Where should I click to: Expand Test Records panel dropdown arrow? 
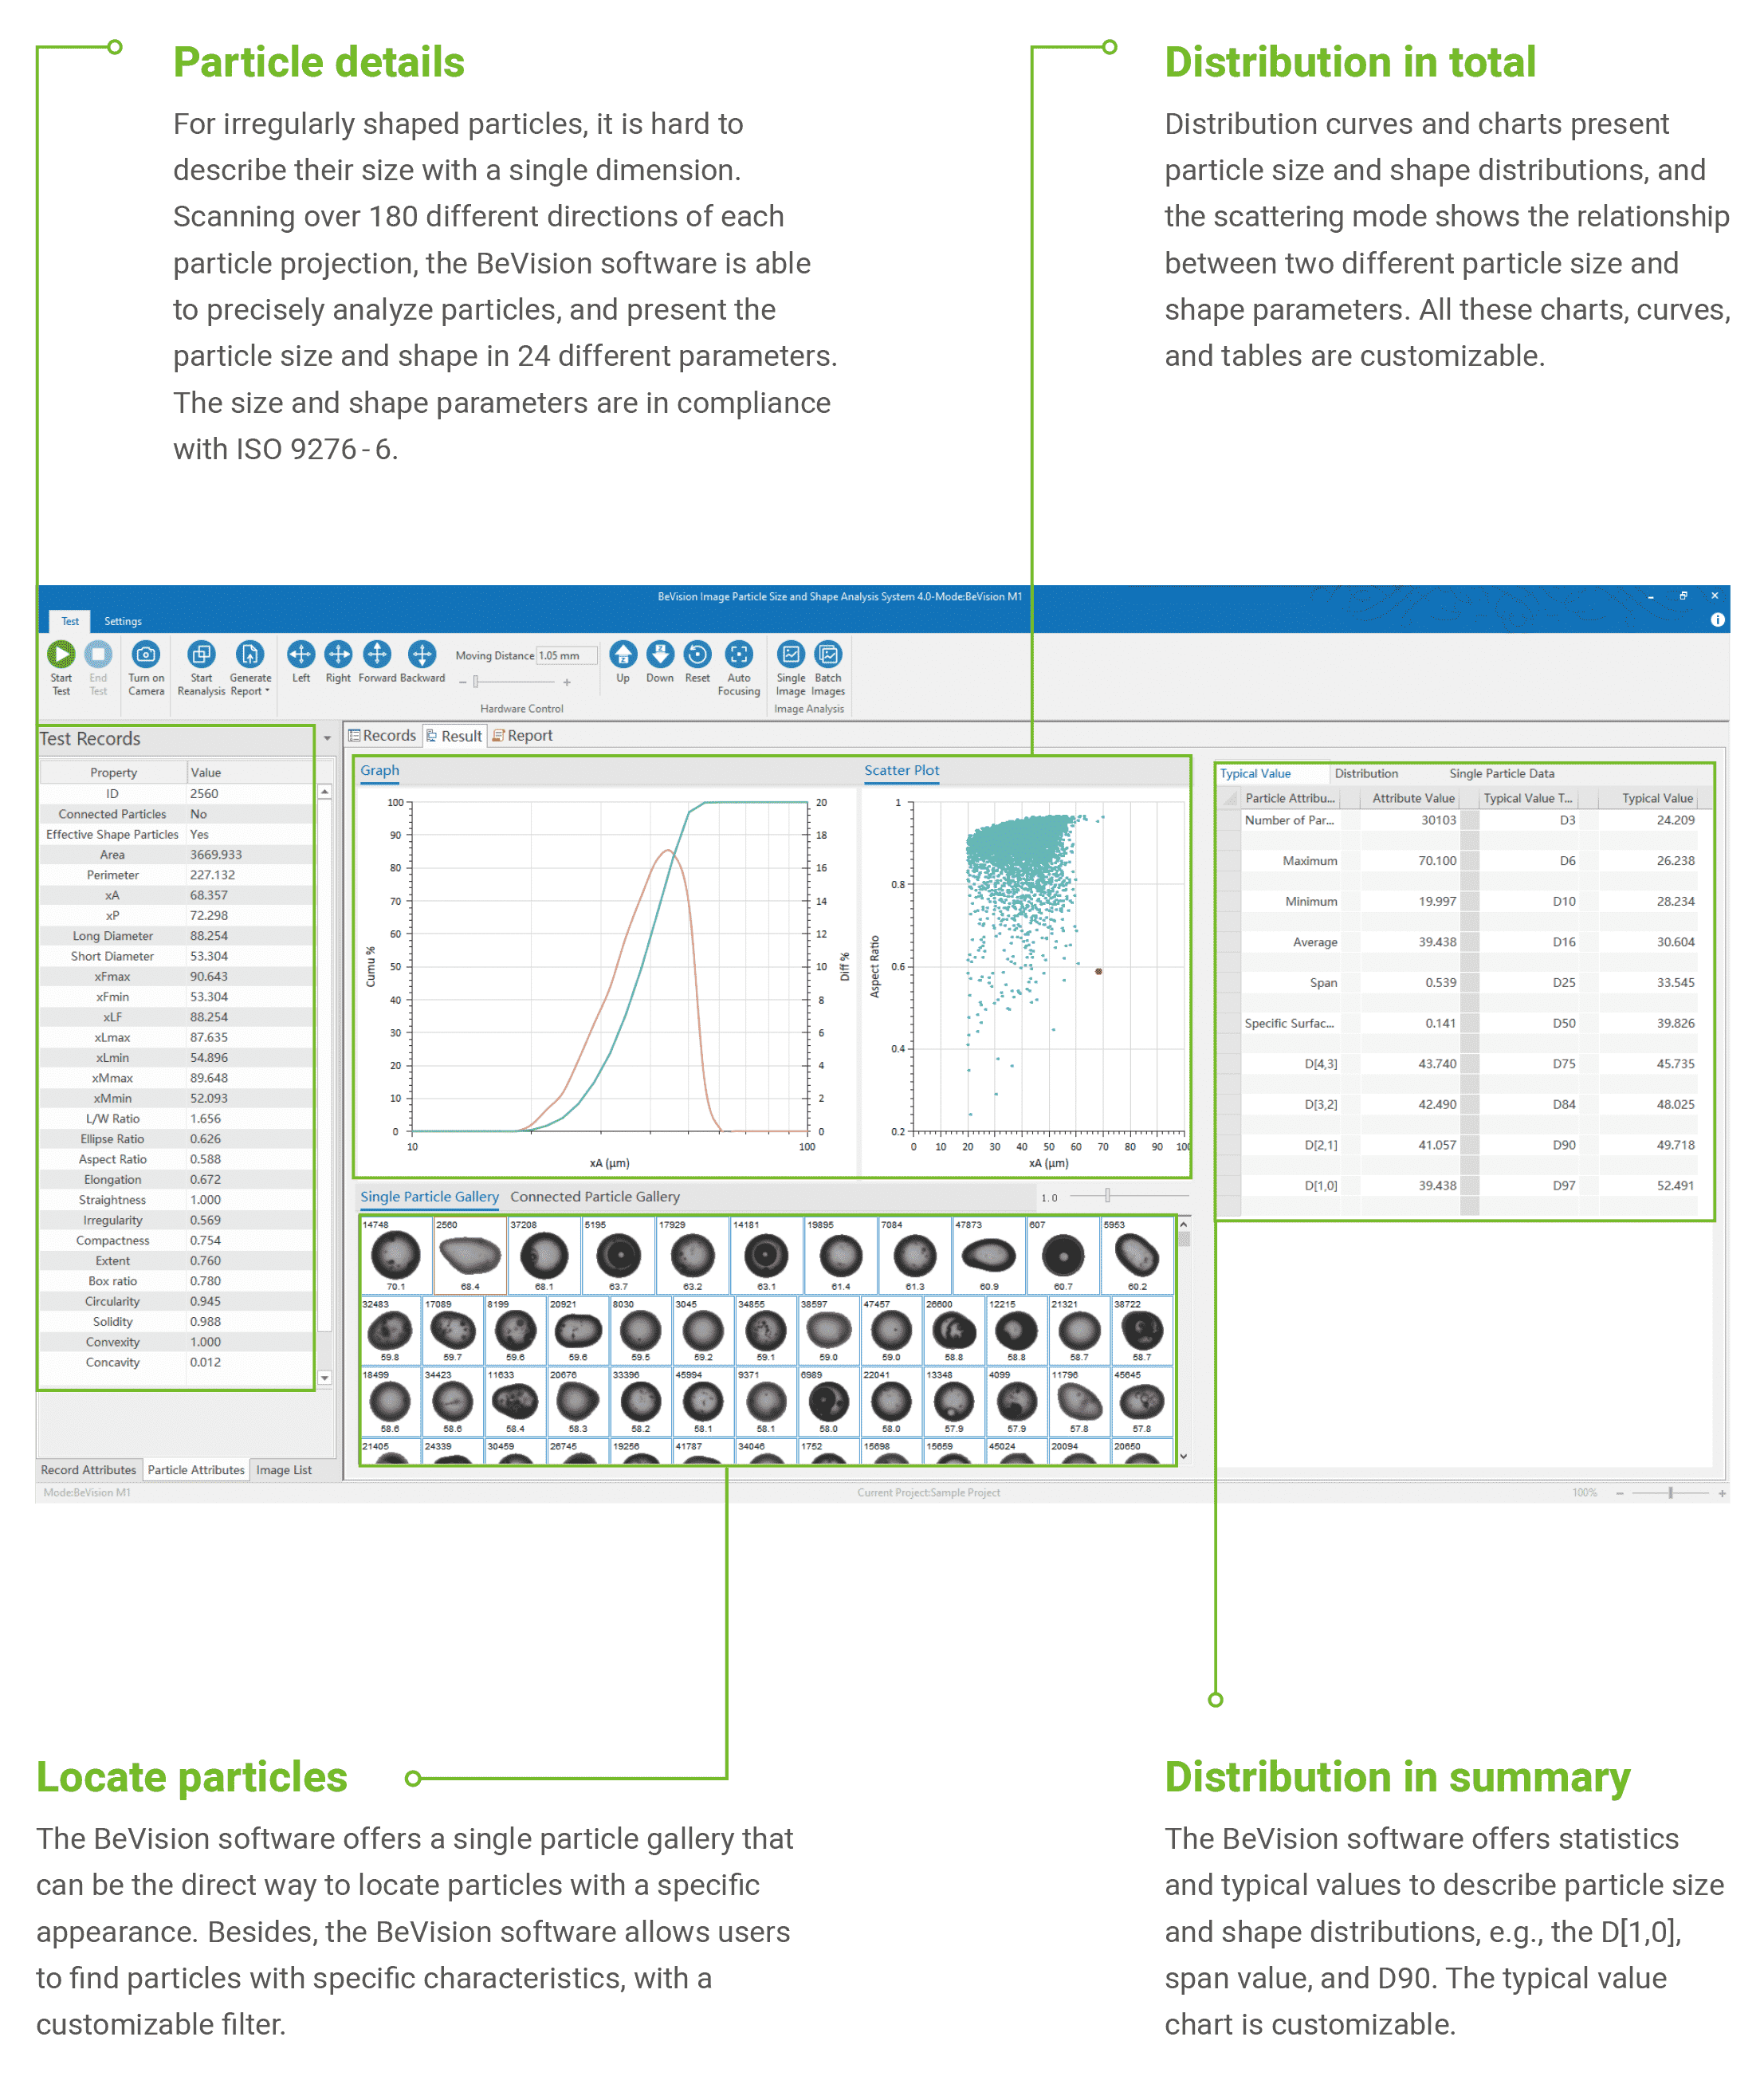(327, 739)
